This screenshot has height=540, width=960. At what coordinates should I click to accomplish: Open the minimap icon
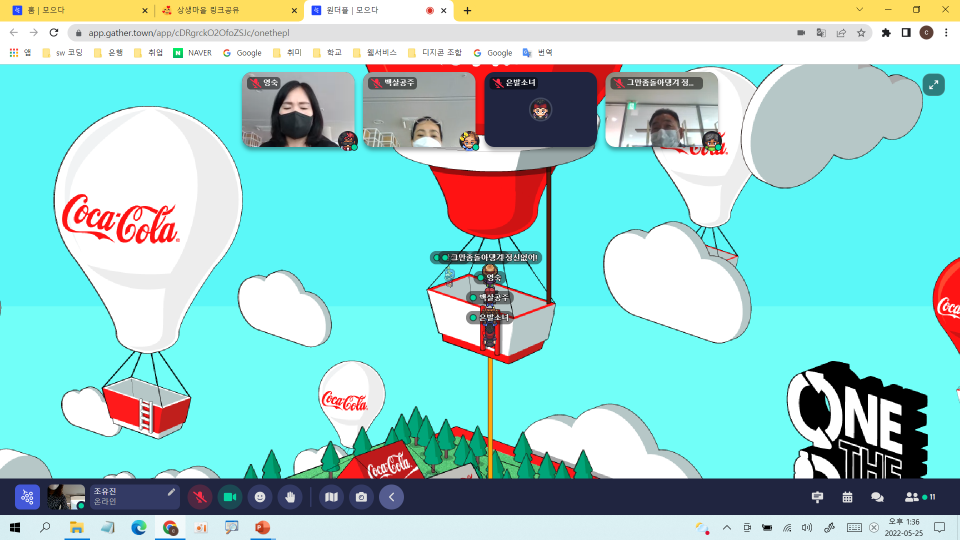pos(331,497)
